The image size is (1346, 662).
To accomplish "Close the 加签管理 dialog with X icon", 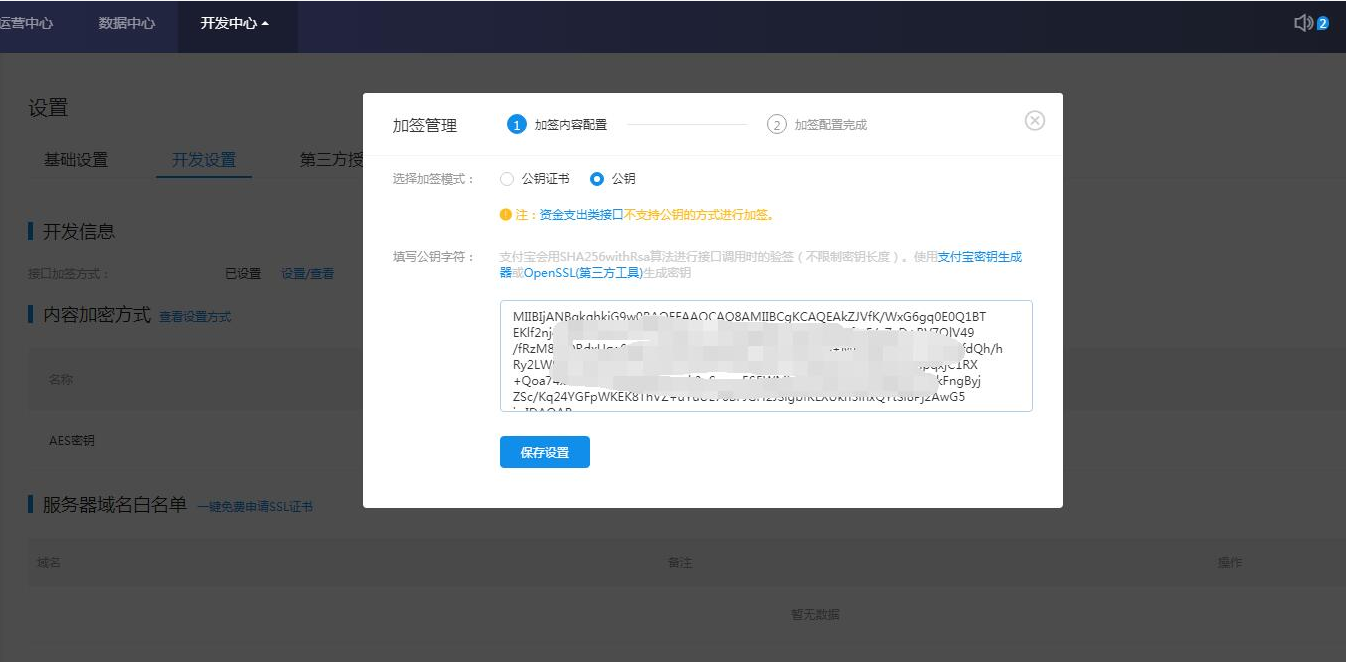I will coord(1035,120).
